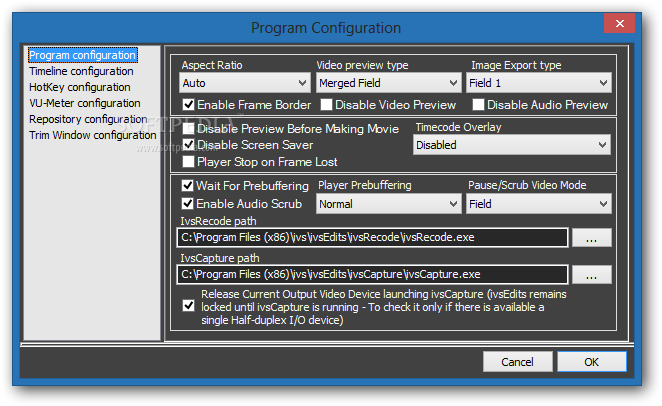The width and height of the screenshot is (662, 406).
Task: Toggle Enable Audio Scrub checkbox
Action: 187,203
